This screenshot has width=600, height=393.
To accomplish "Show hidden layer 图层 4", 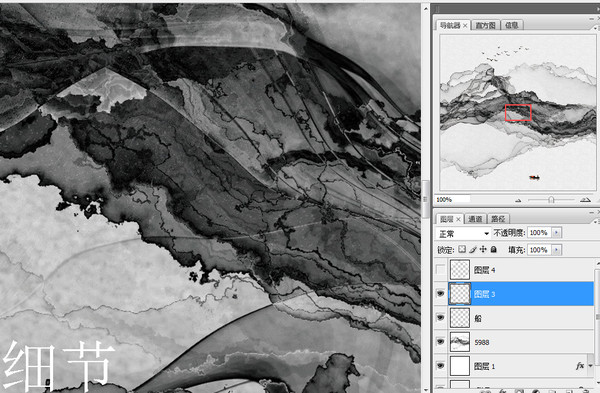I will click(440, 270).
